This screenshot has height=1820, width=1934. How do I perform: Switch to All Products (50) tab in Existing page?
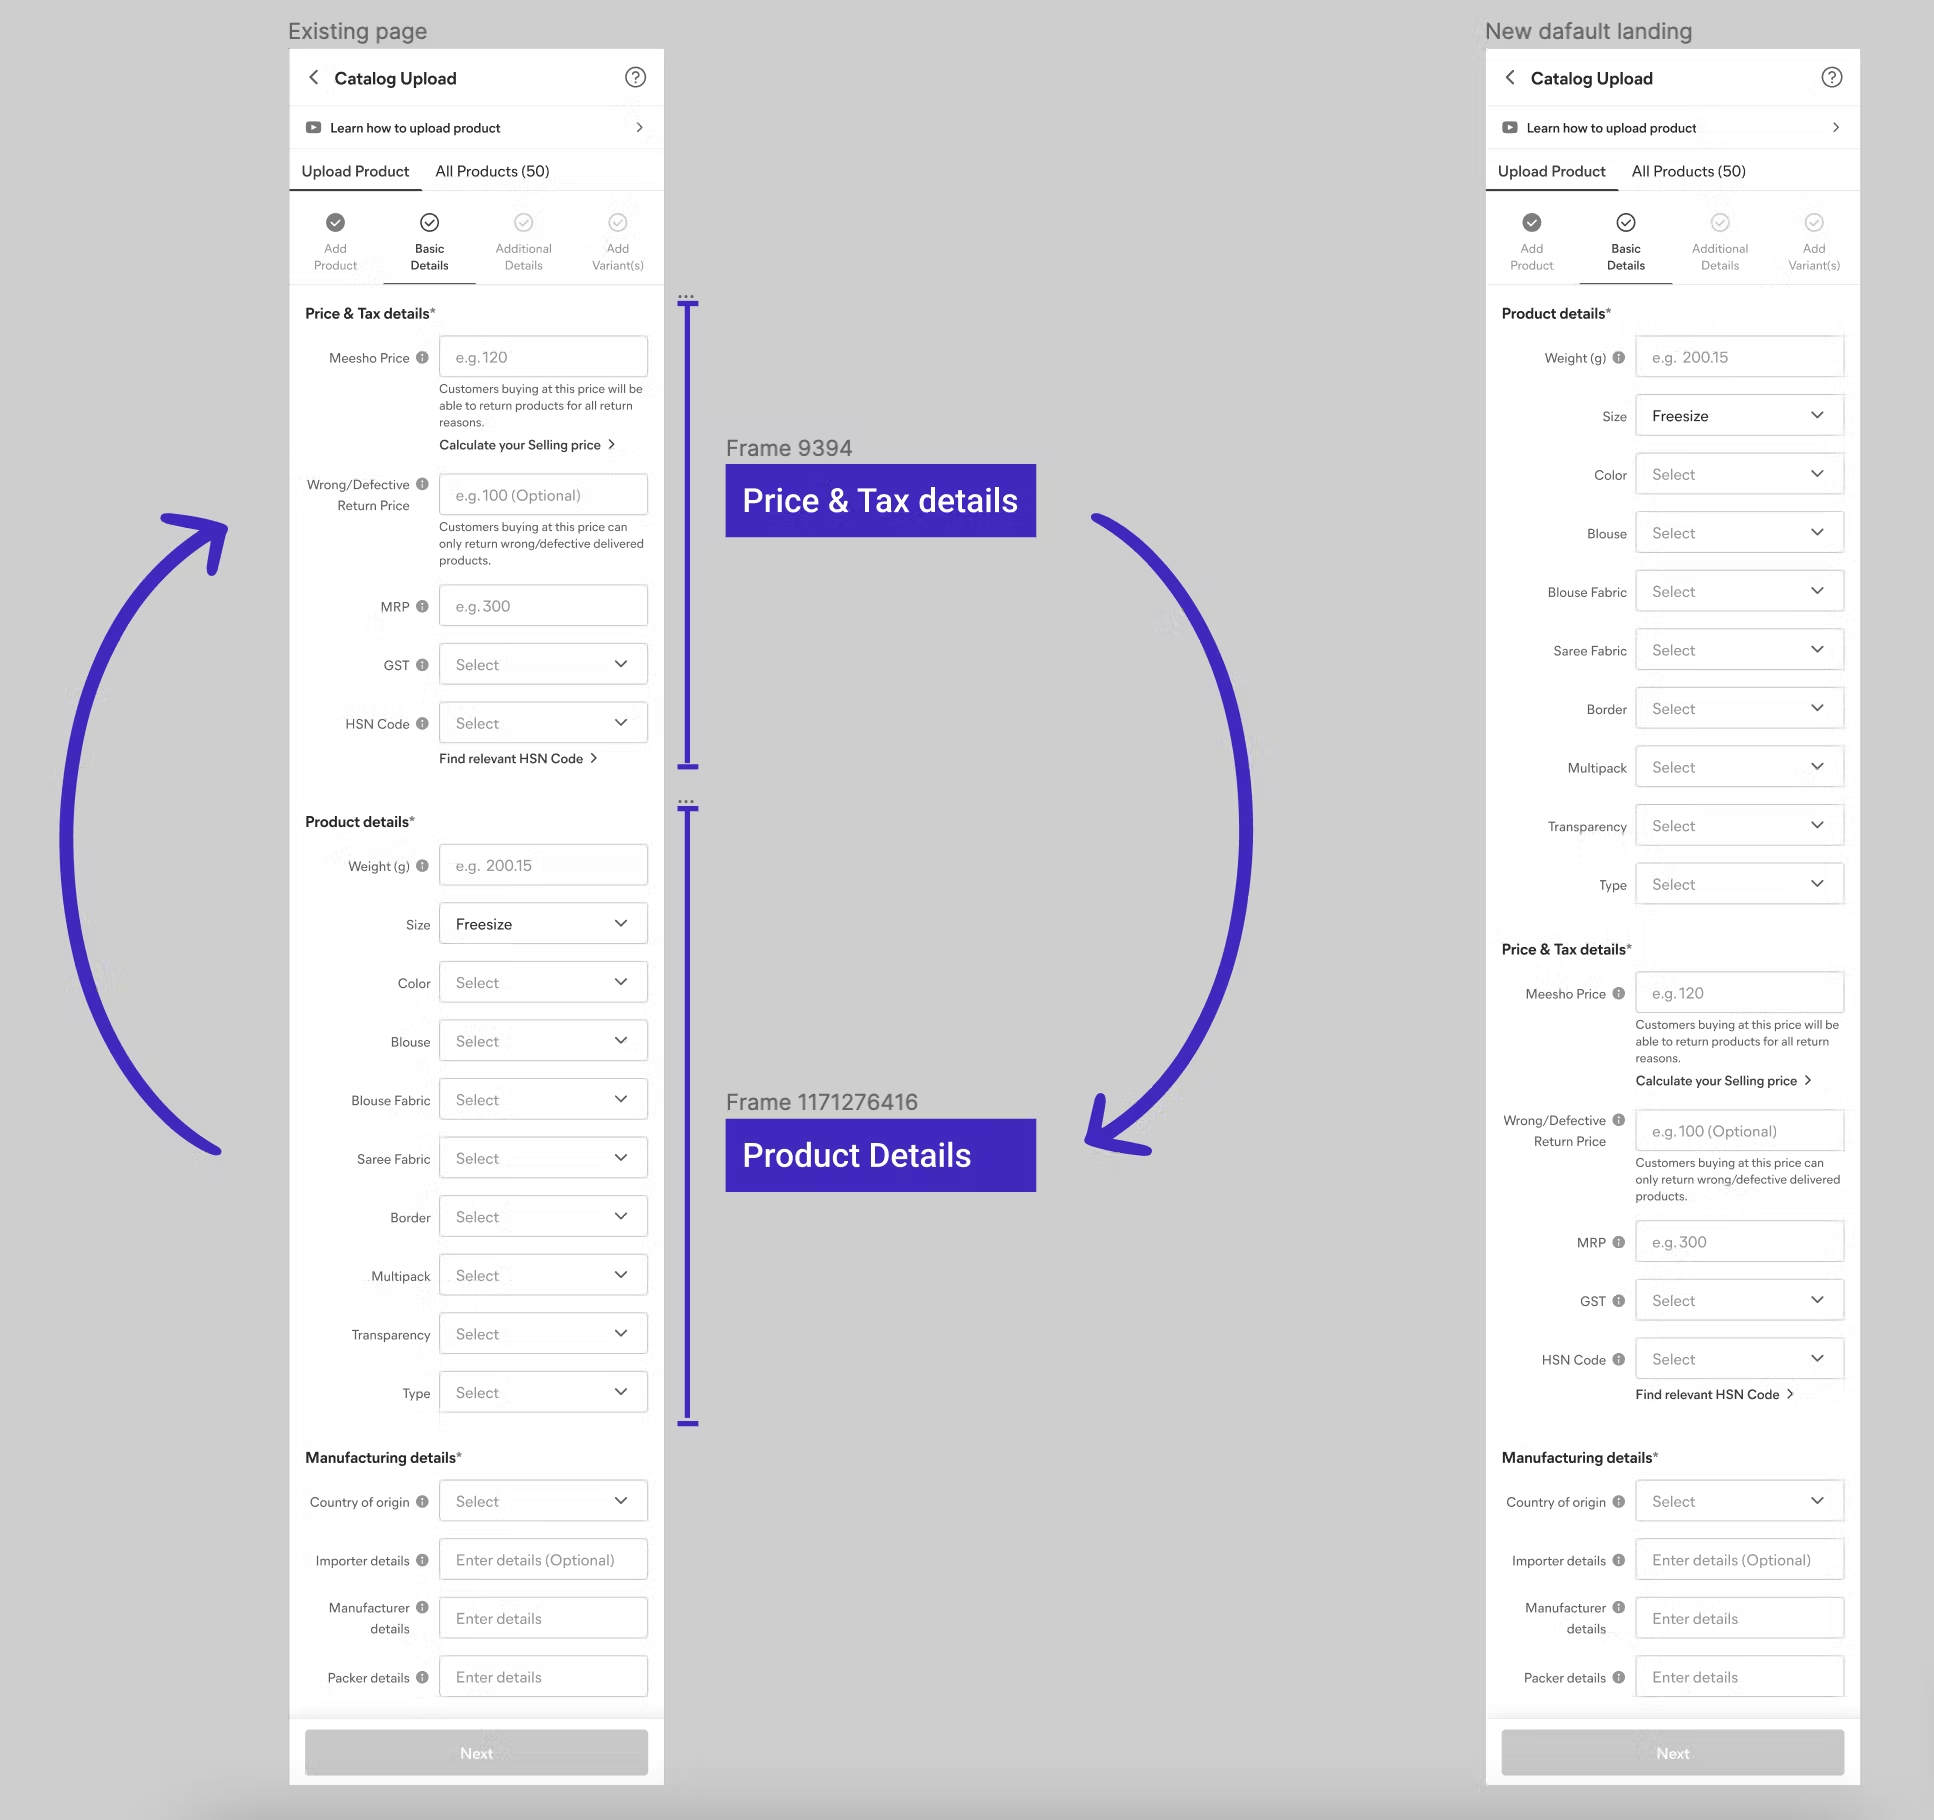(x=492, y=171)
